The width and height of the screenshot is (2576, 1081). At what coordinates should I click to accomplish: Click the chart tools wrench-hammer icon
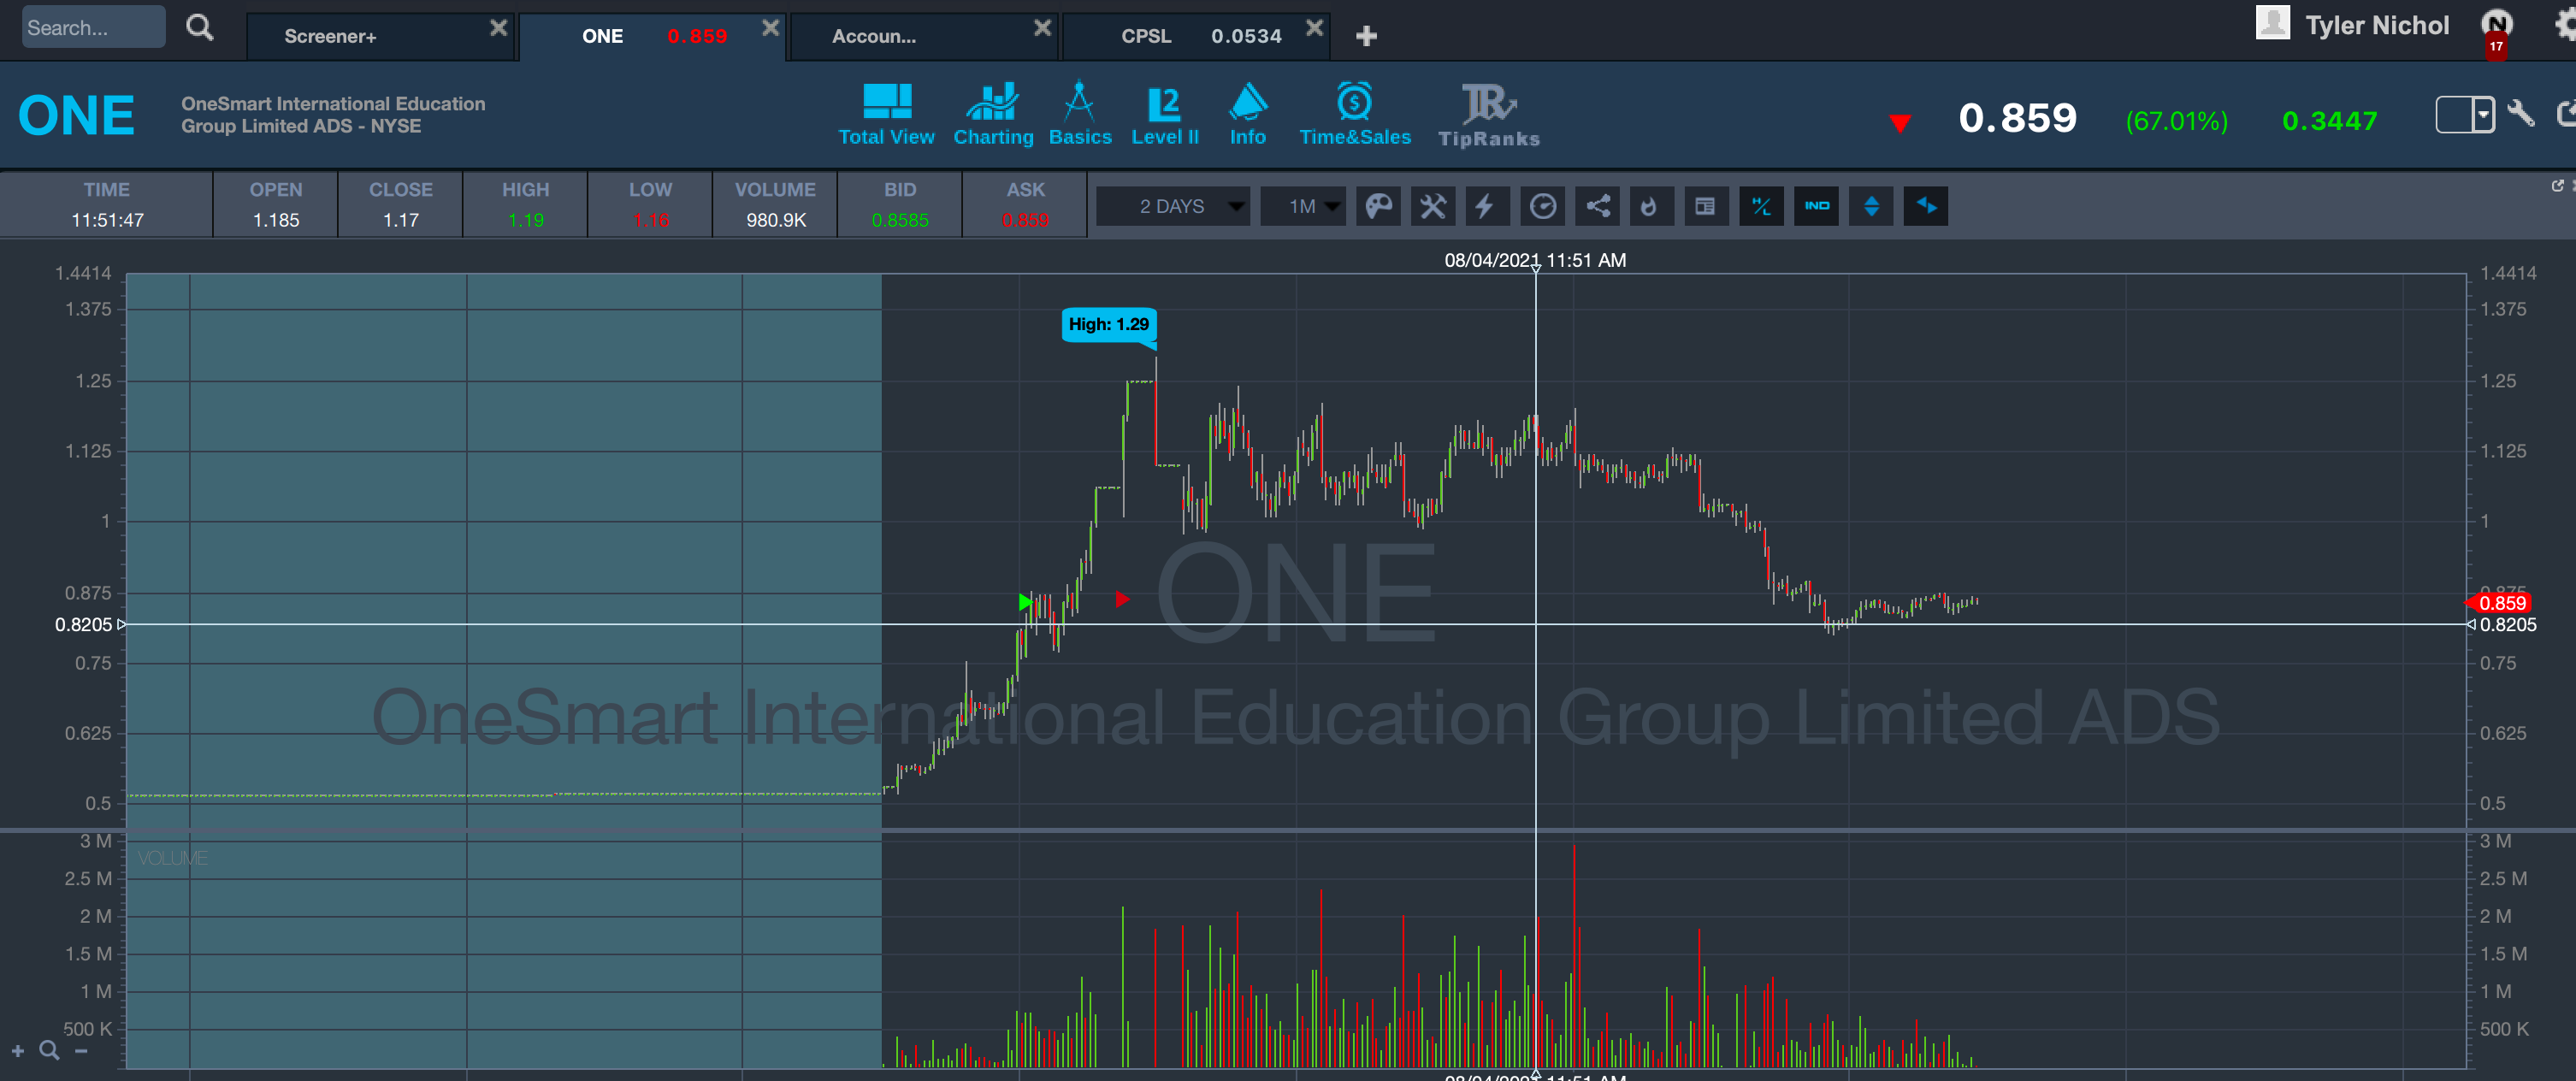point(1433,206)
